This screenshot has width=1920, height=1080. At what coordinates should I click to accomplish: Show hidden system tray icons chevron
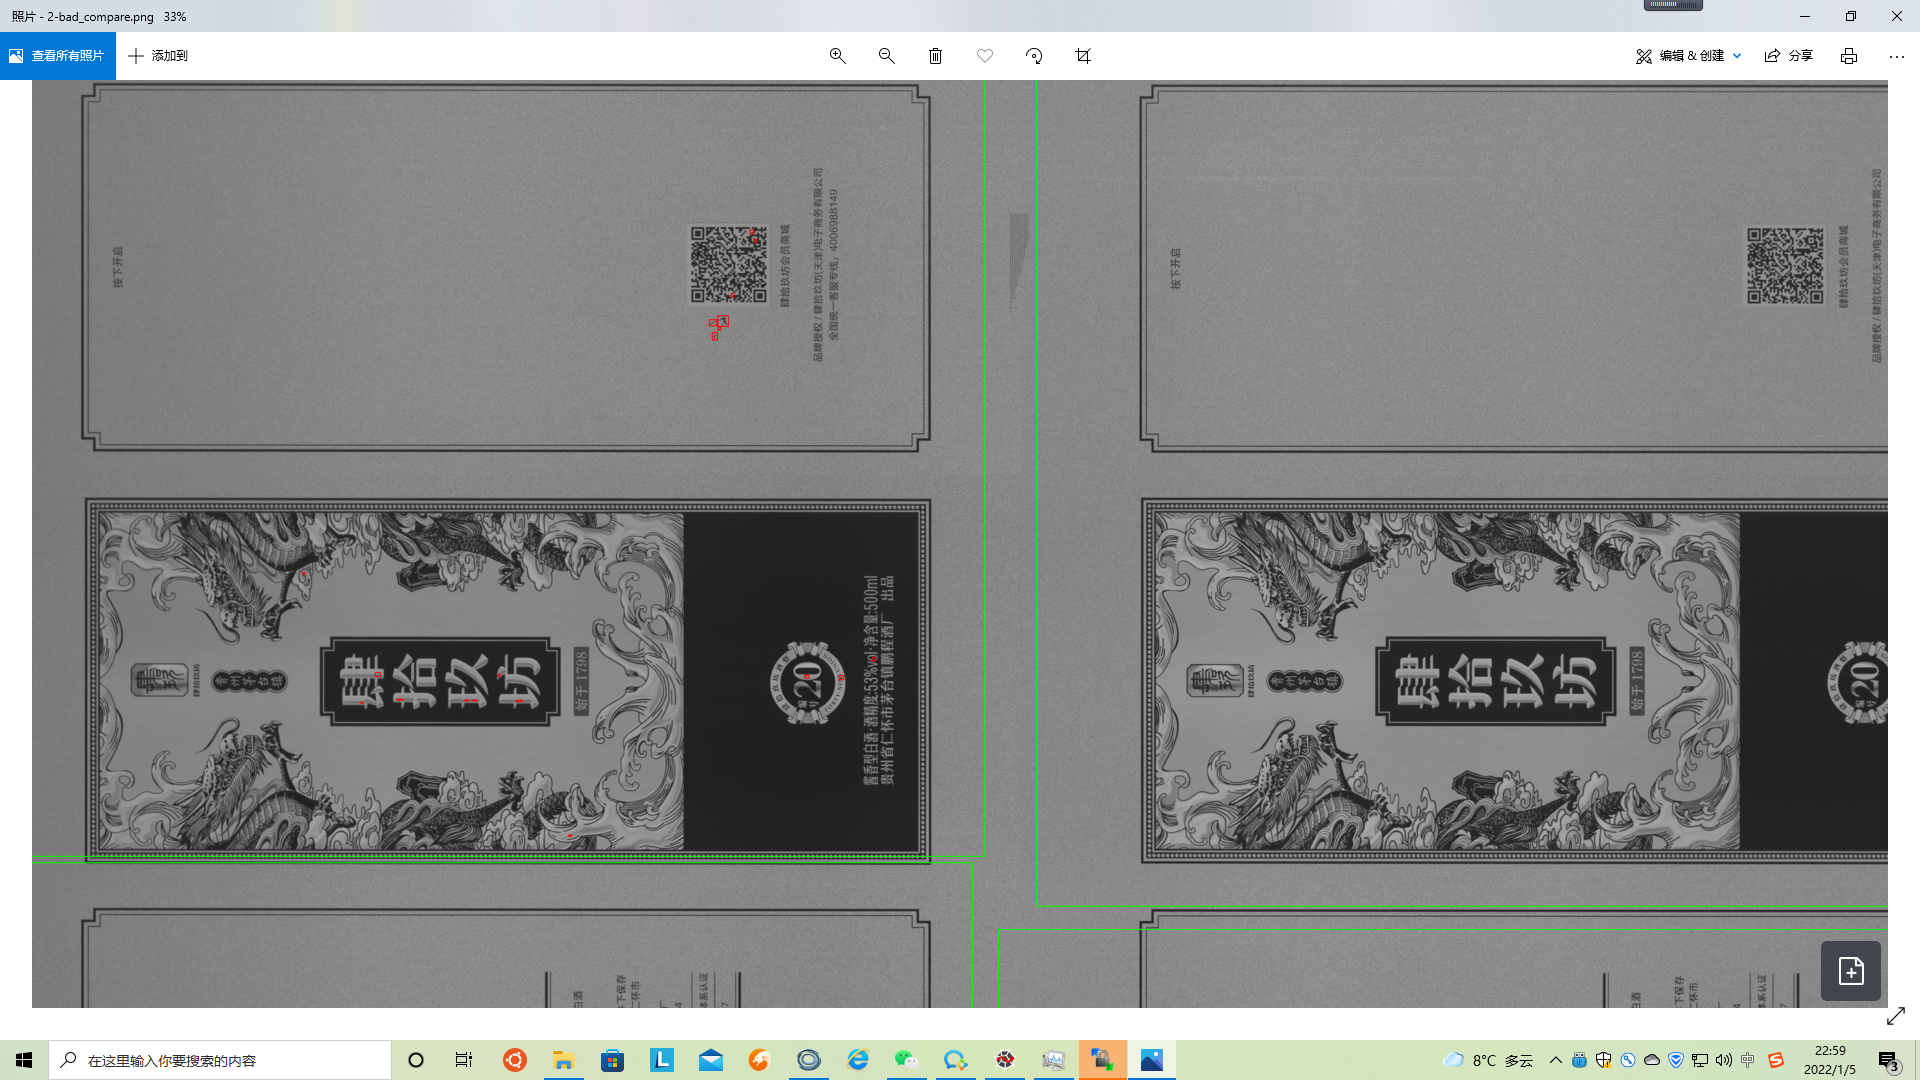click(x=1555, y=1060)
